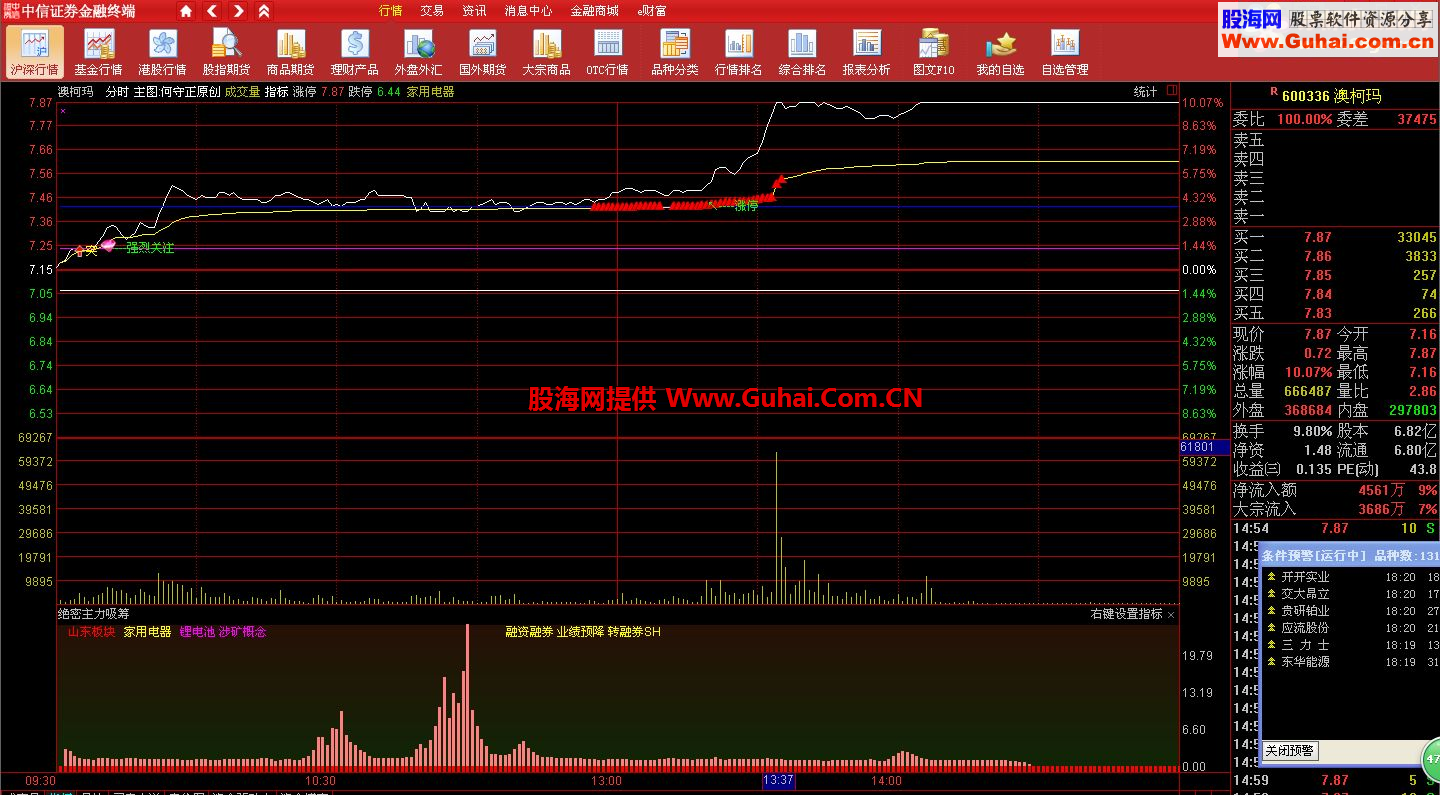Image resolution: width=1440 pixels, height=795 pixels.
Task: Click the 指标 label in chart header
Action: (277, 92)
